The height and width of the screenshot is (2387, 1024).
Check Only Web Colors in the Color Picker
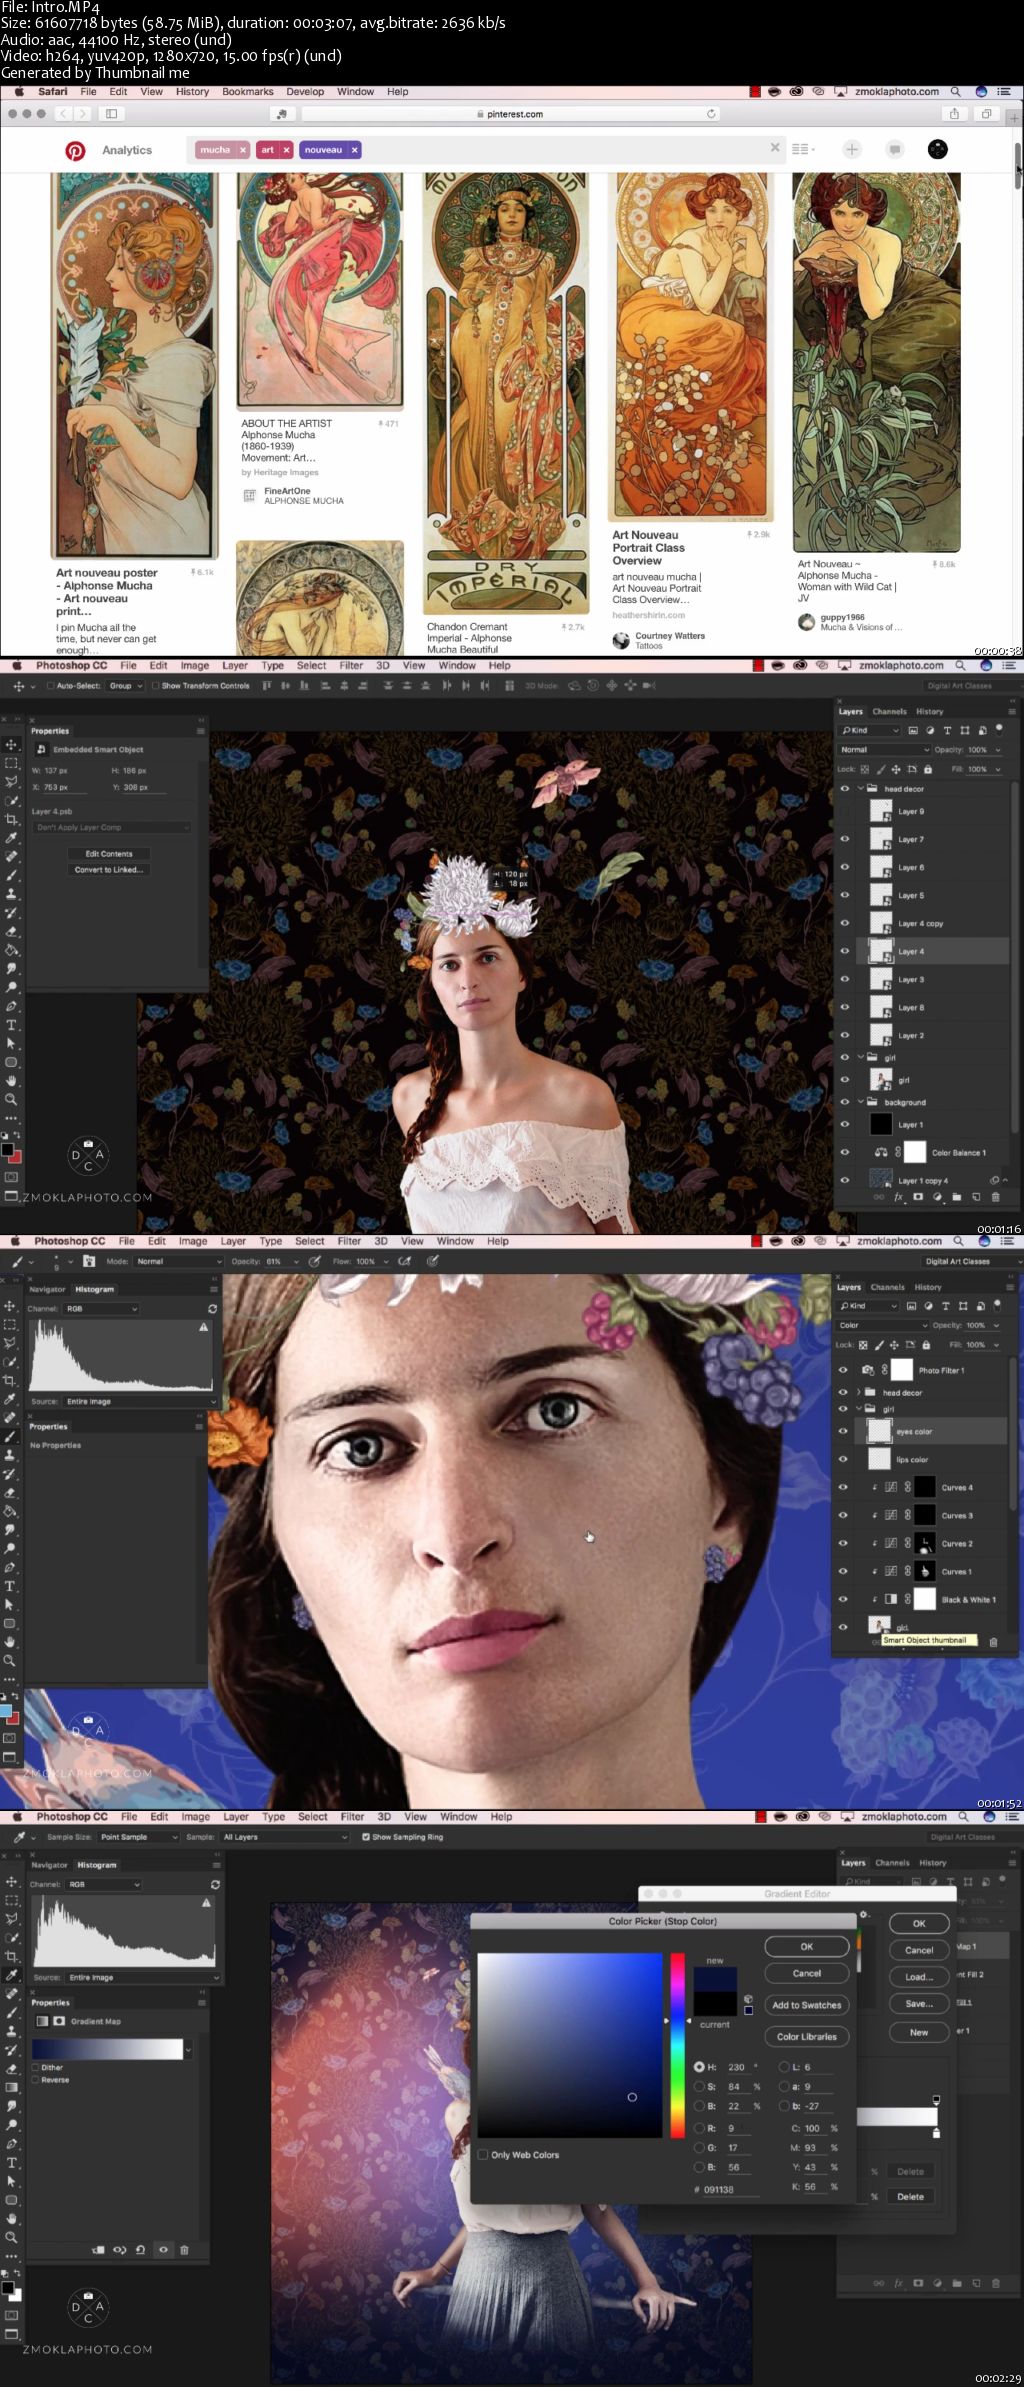[x=483, y=2155]
